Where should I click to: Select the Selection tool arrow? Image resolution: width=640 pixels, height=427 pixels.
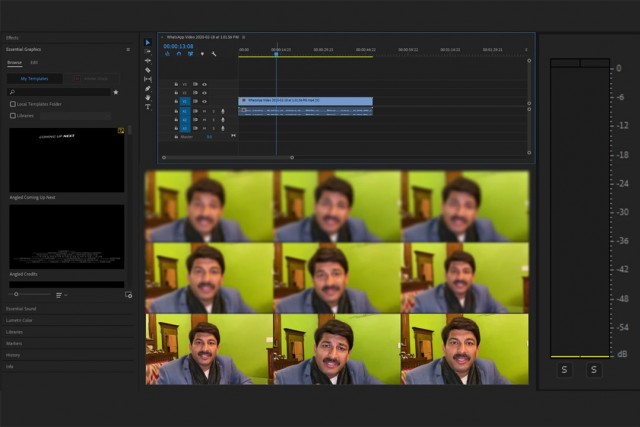pos(148,42)
